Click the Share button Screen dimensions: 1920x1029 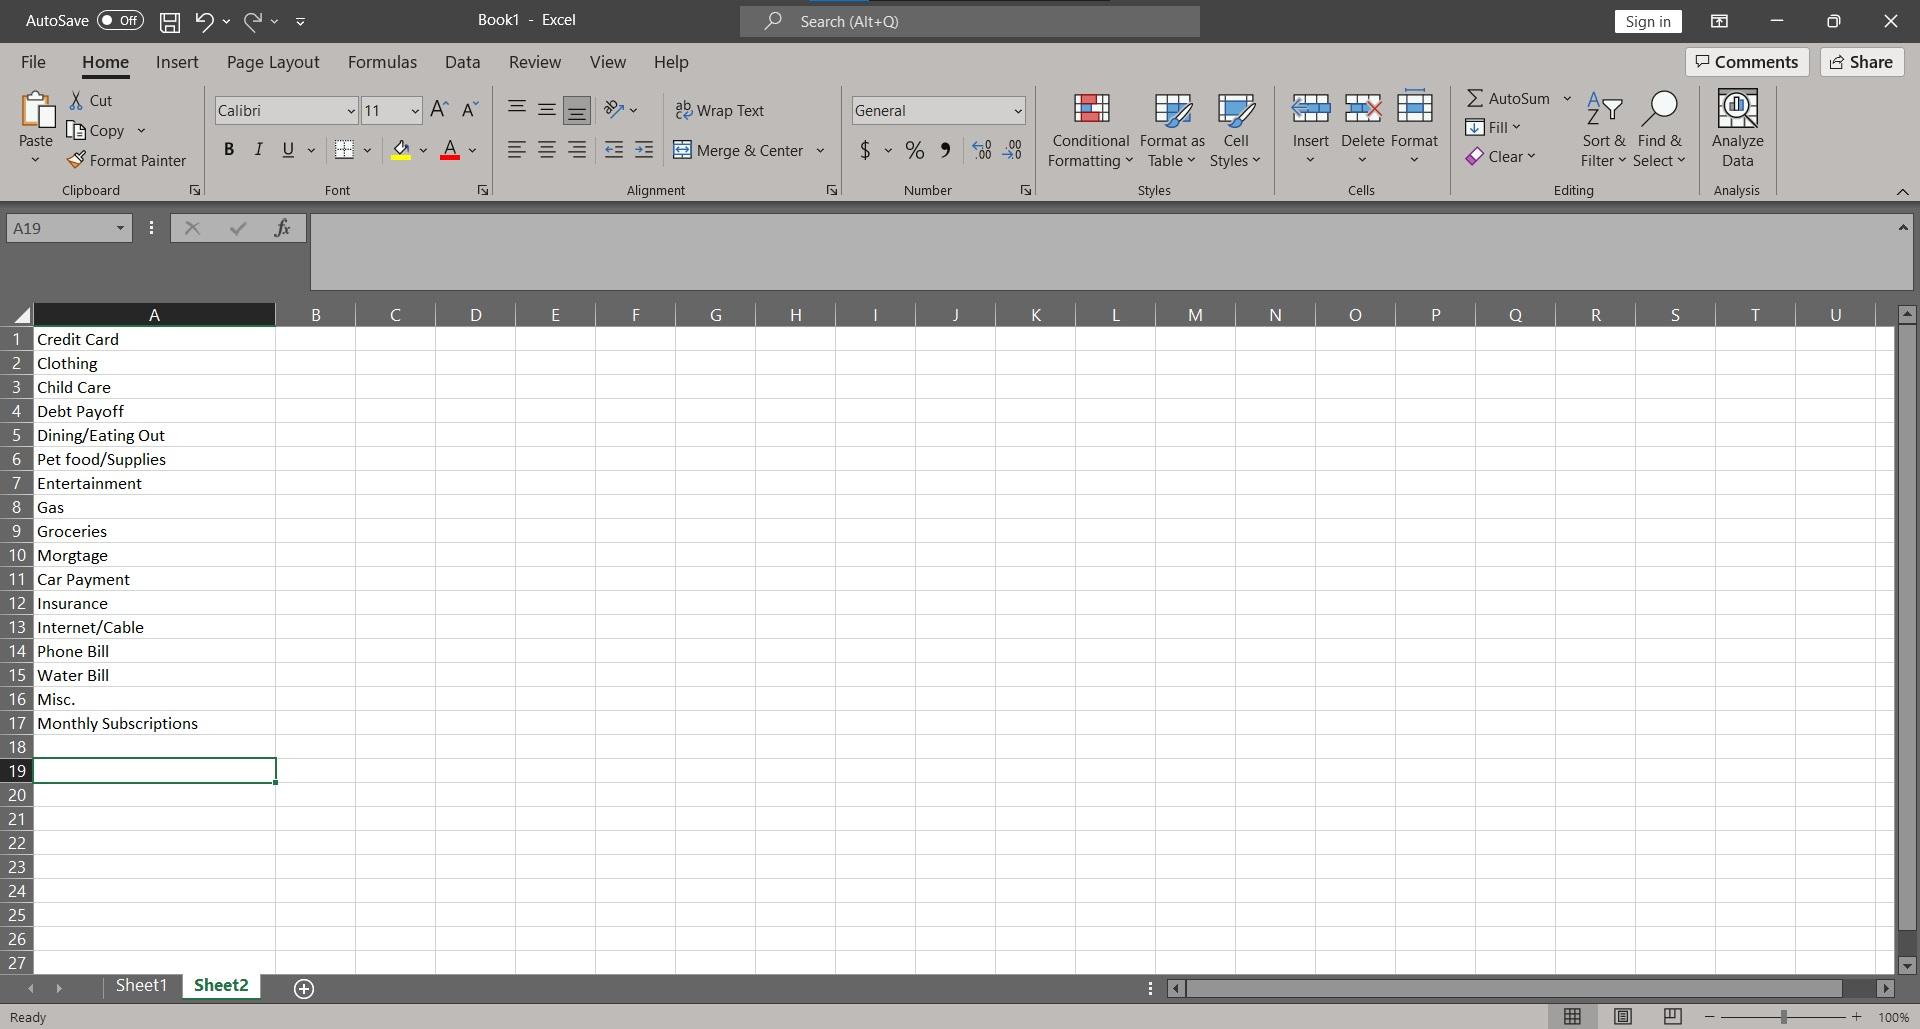(1861, 62)
